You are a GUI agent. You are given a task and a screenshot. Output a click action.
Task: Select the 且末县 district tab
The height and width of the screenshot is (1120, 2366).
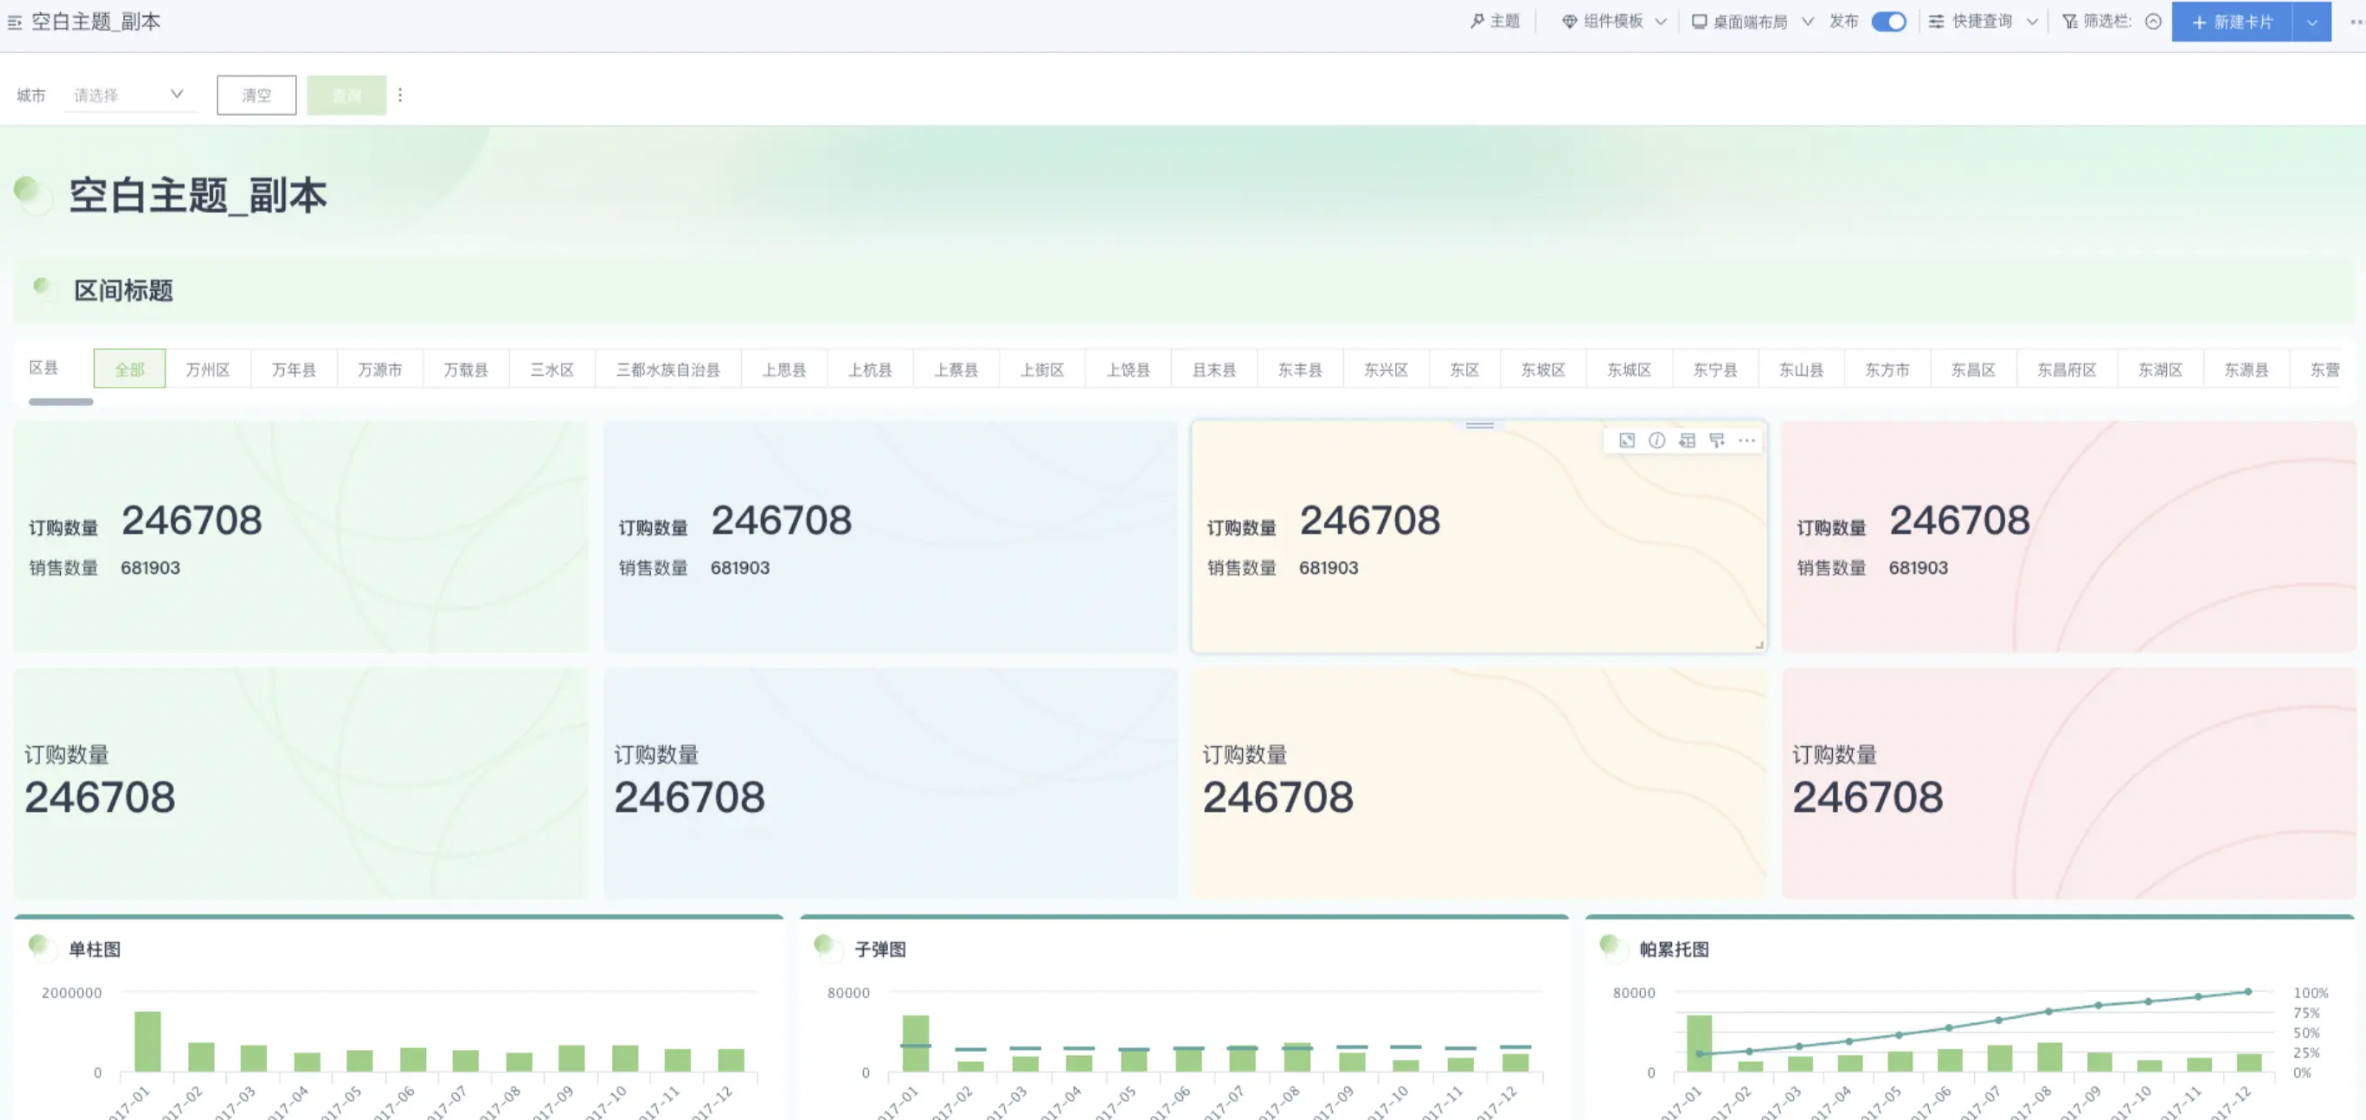(1214, 369)
